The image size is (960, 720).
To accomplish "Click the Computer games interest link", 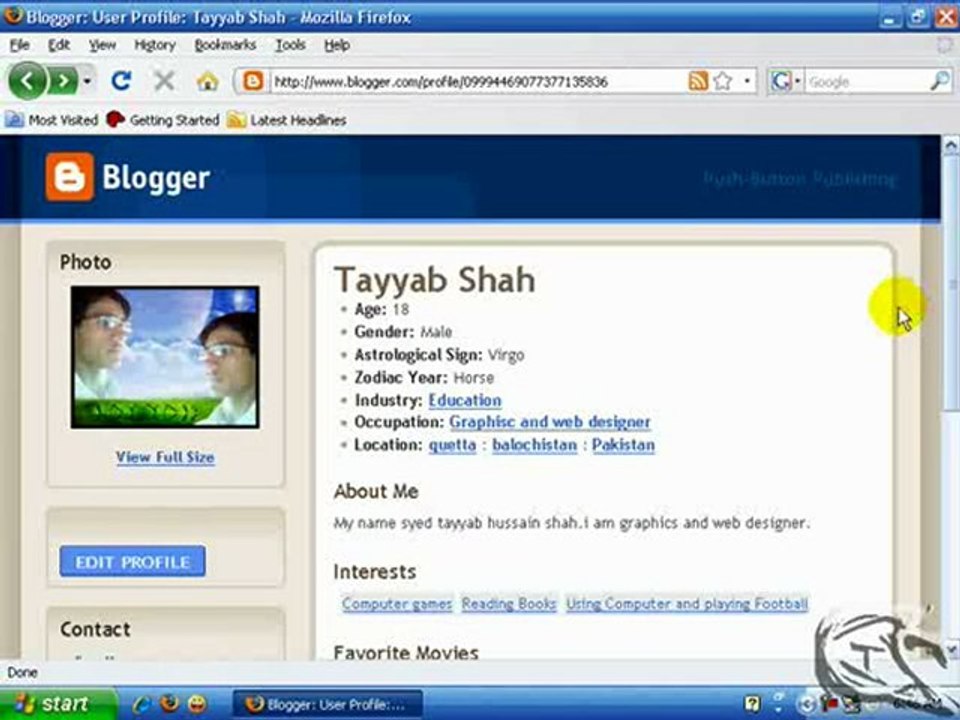I will pos(397,604).
